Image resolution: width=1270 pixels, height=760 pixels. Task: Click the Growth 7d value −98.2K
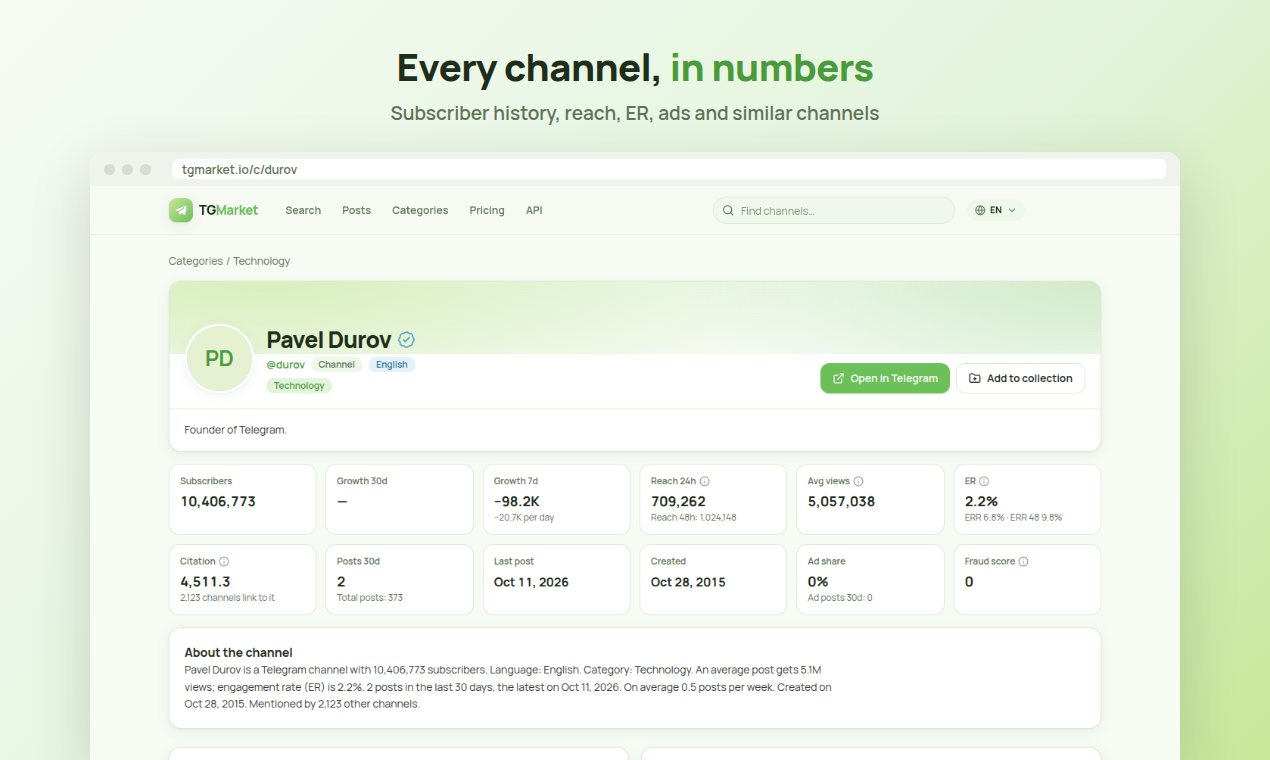click(518, 501)
